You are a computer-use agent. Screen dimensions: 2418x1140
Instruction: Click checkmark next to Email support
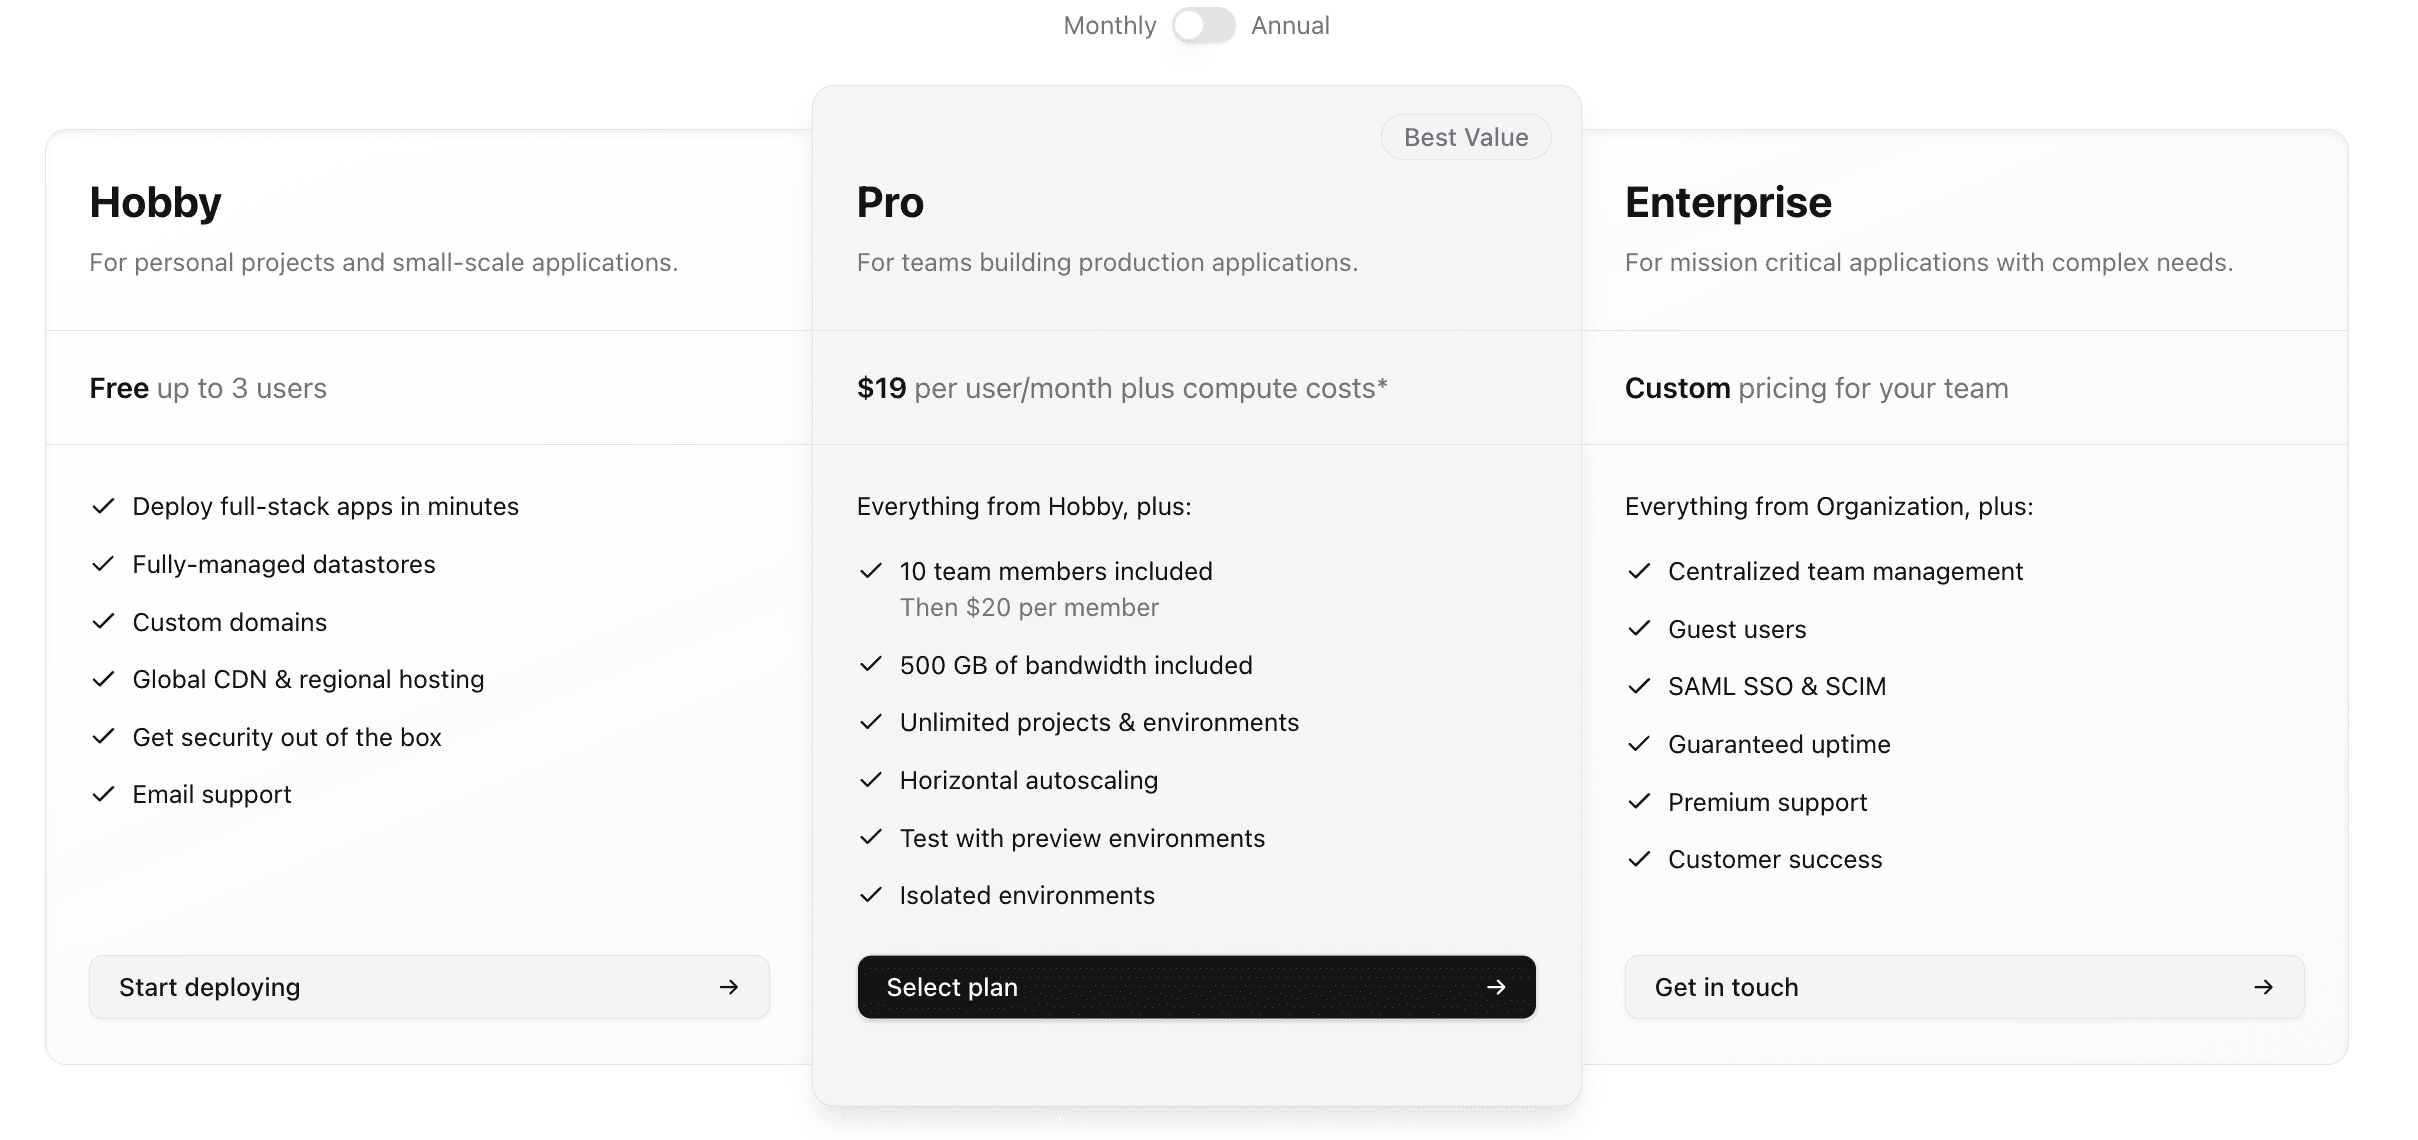[x=103, y=794]
